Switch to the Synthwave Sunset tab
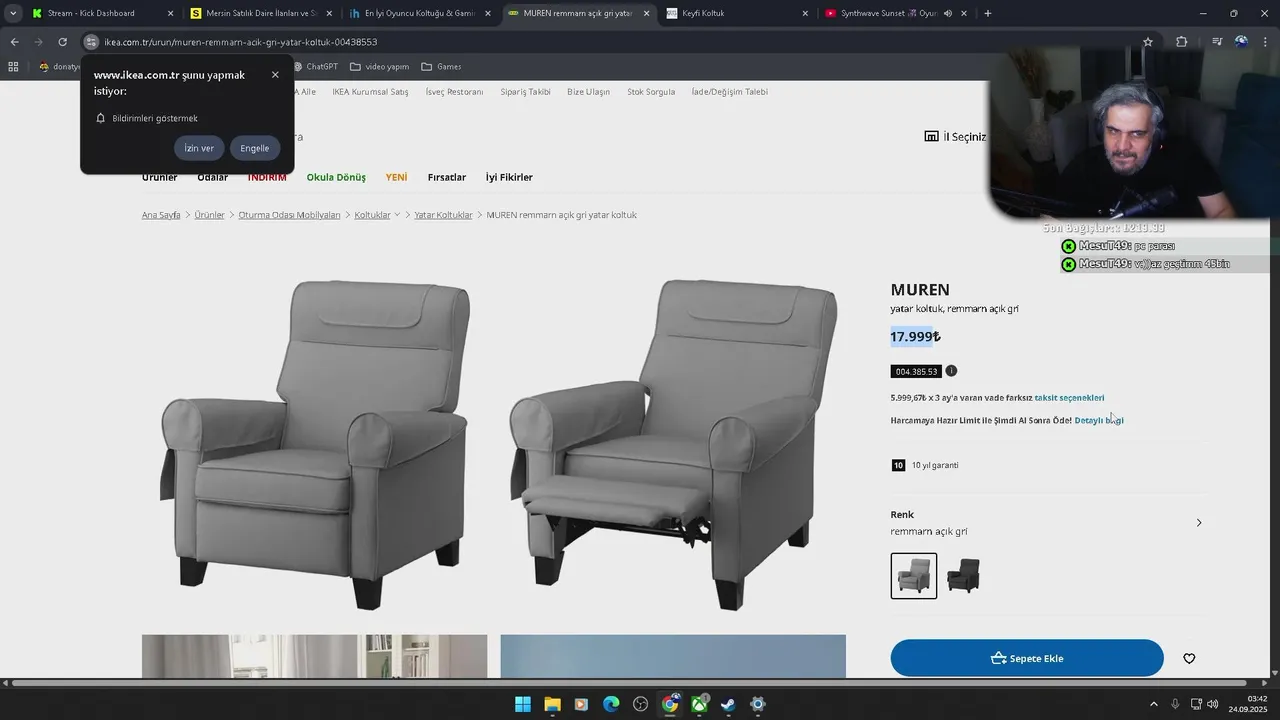 coord(896,14)
